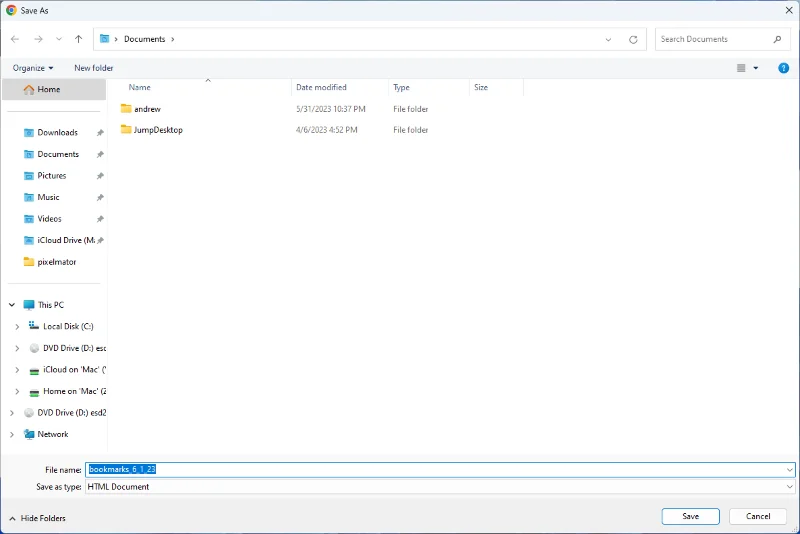The image size is (800, 534).
Task: Click the Back navigation arrow
Action: click(x=15, y=39)
